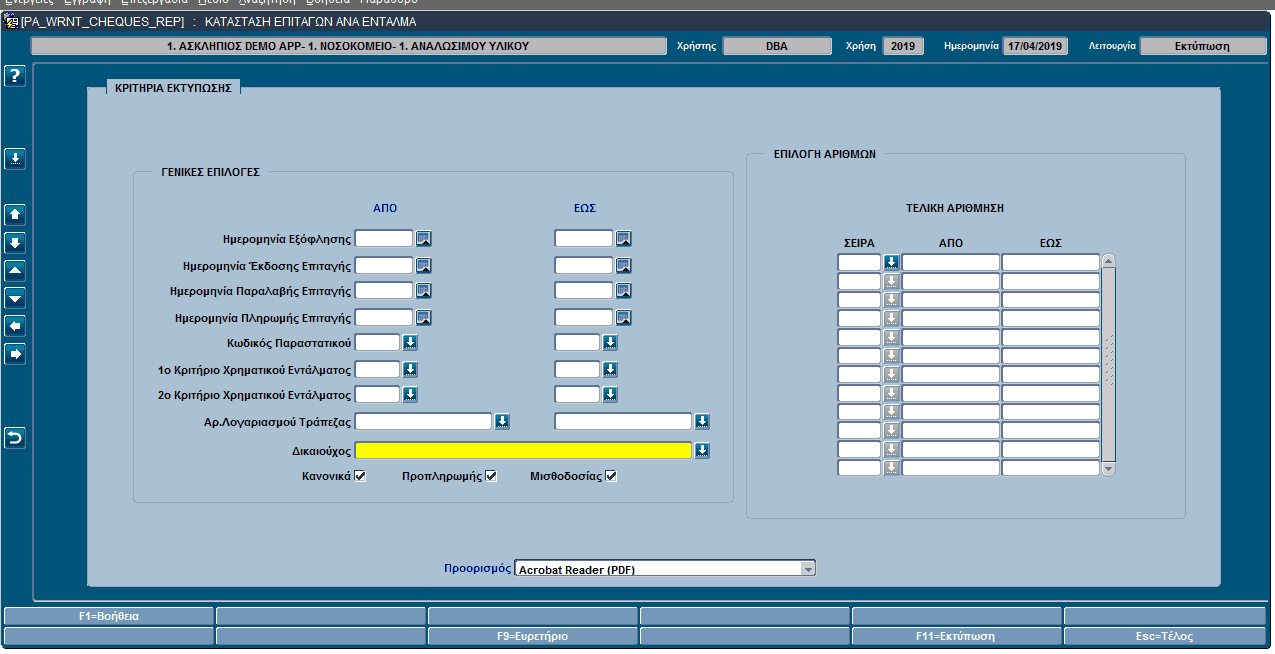
Task: Open value list for Δικαιούχος
Action: (x=702, y=451)
